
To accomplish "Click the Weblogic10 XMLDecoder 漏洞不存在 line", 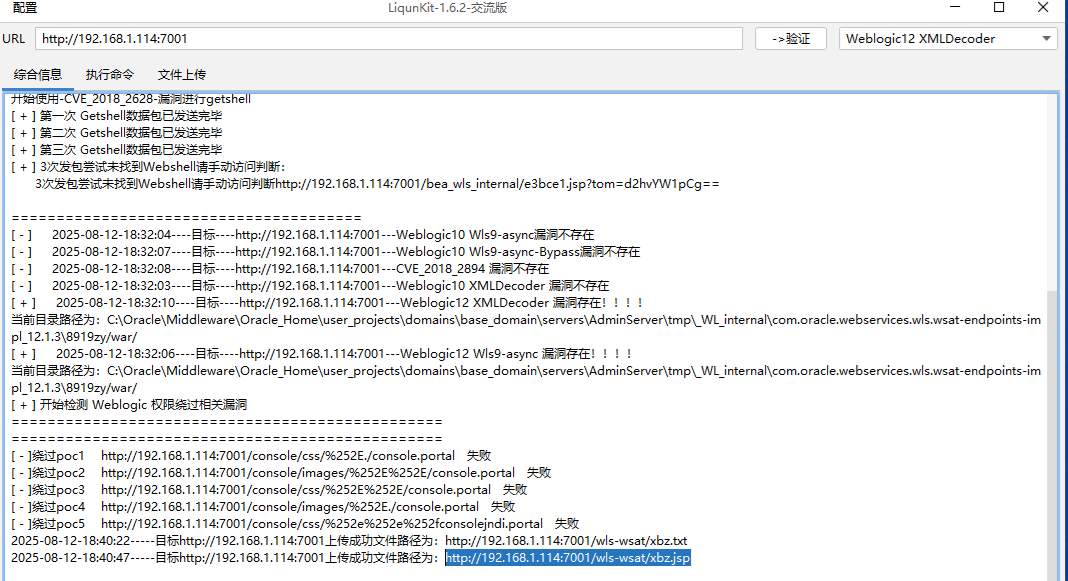I will click(x=310, y=285).
